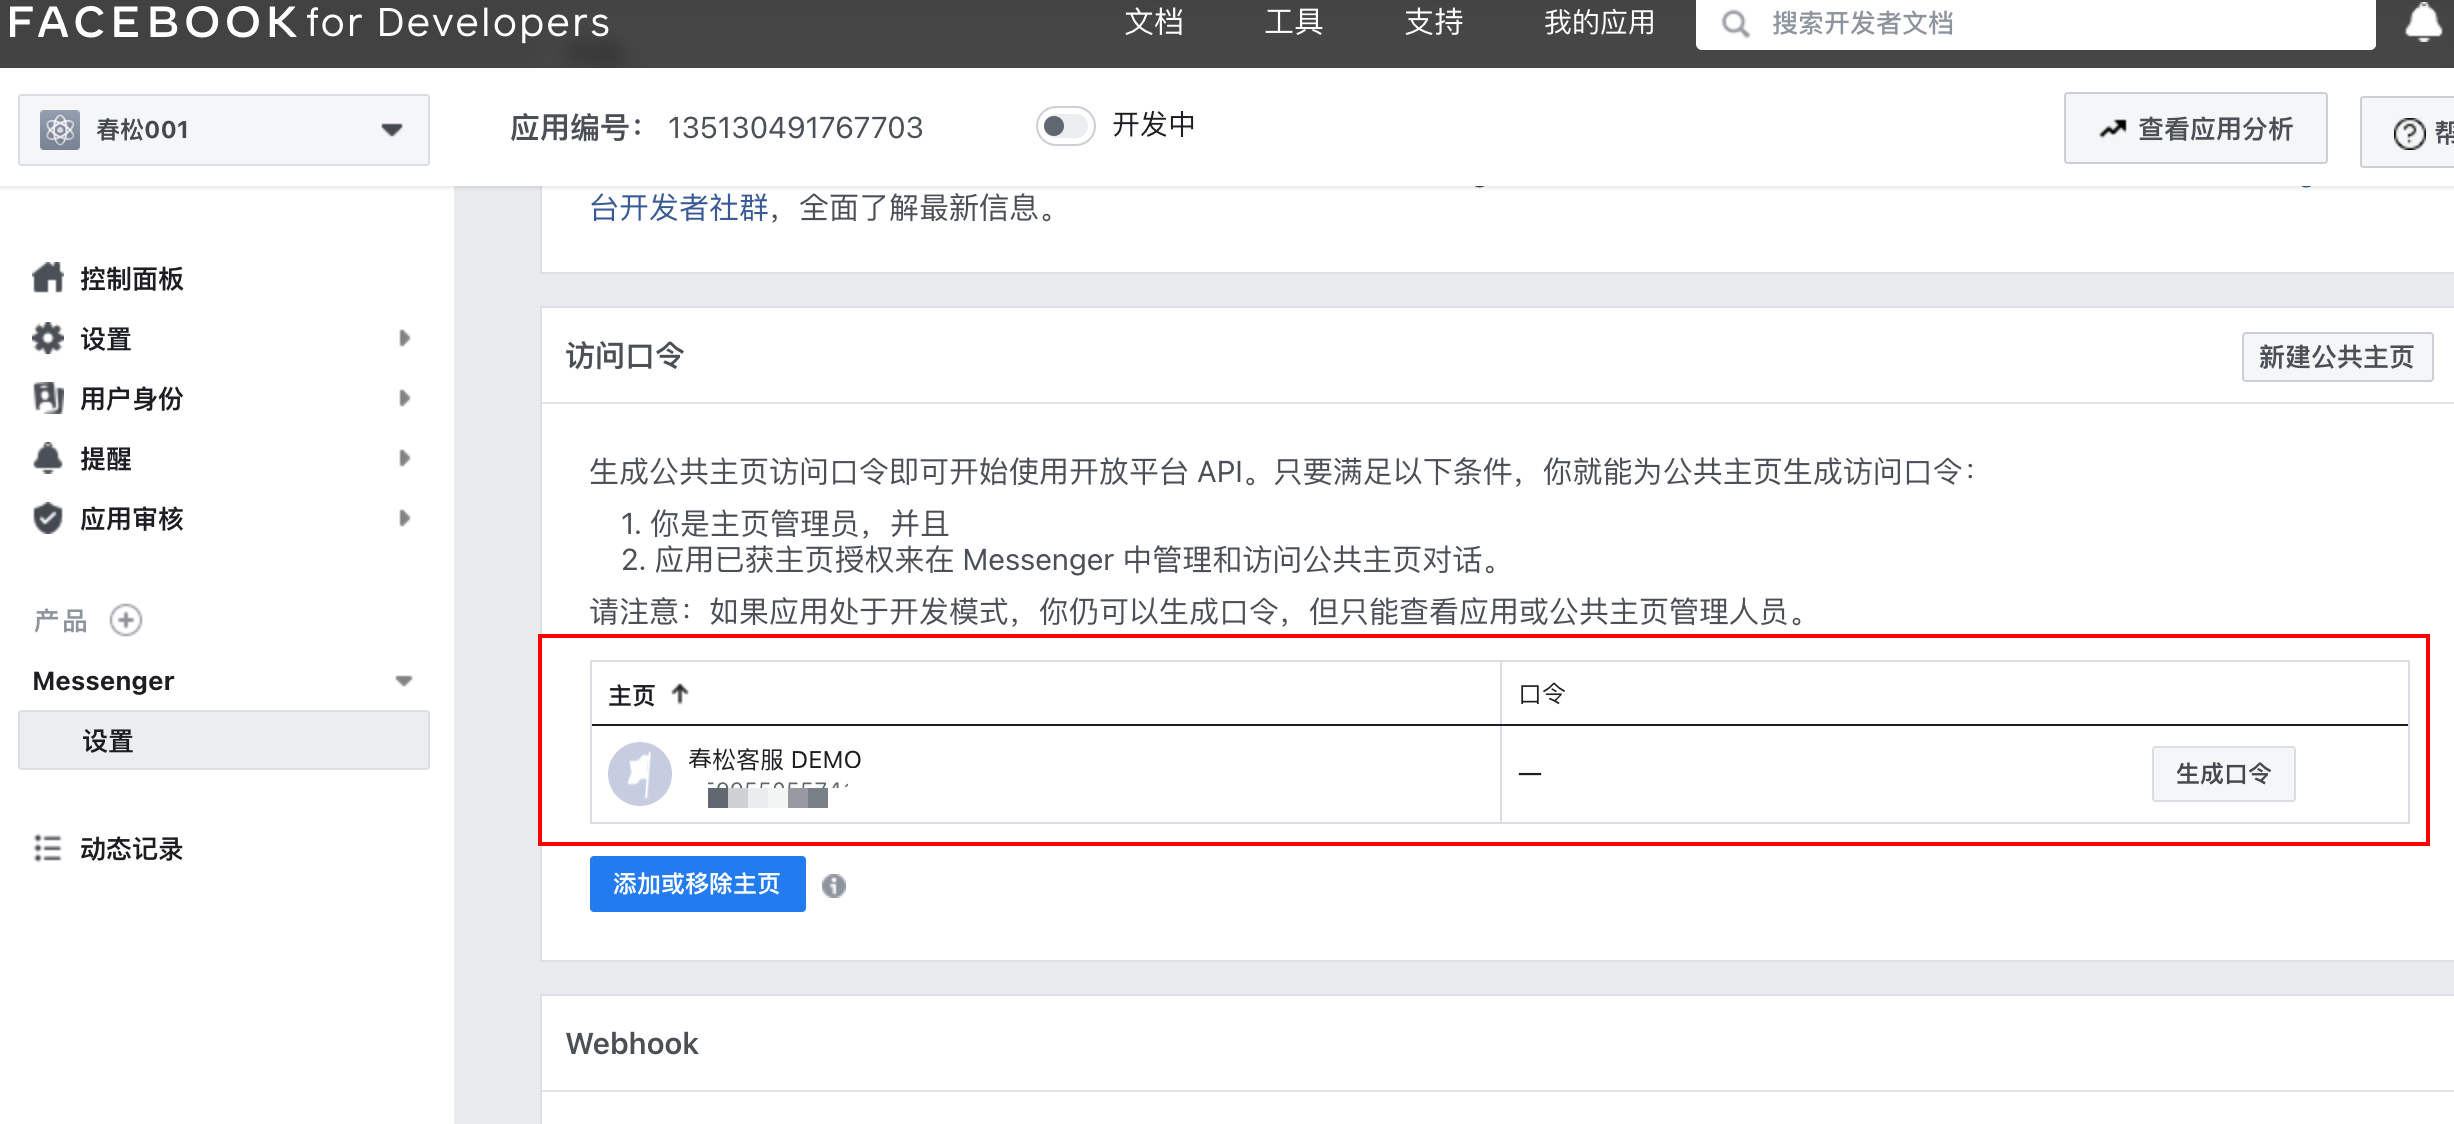Click the 提醒 bell icon in sidebar
This screenshot has width=2454, height=1124.
pyautogui.click(x=48, y=458)
